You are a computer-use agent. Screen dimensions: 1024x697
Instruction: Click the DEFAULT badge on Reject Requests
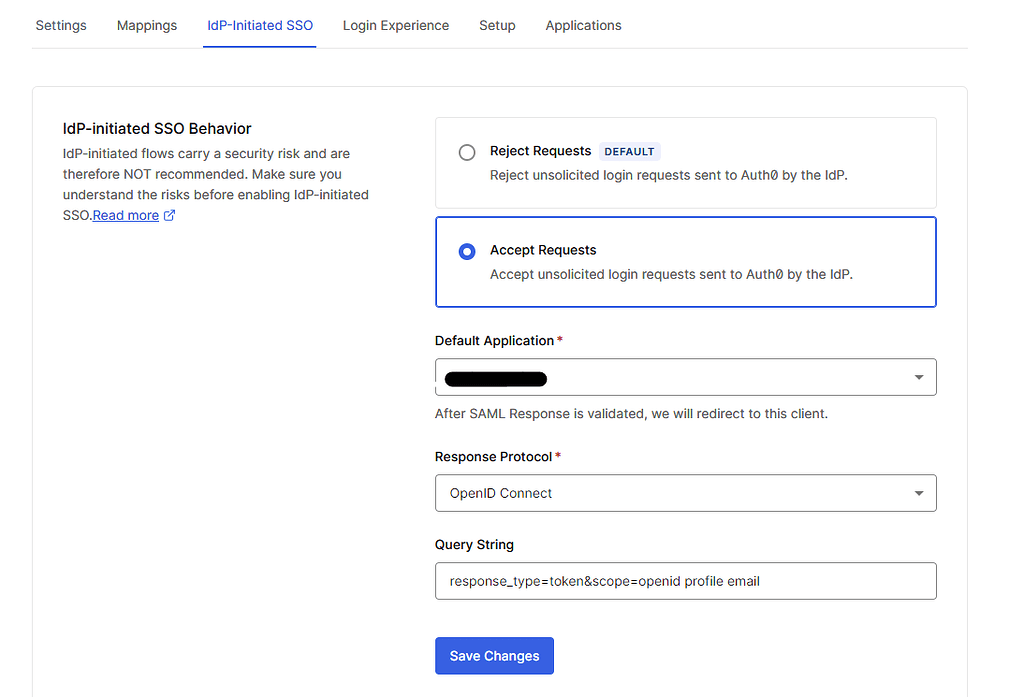point(630,151)
